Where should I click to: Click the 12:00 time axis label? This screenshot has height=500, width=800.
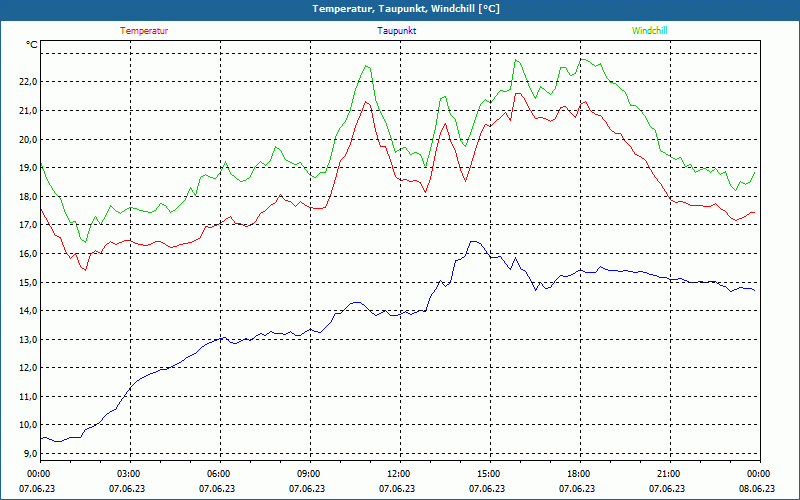pos(399,473)
